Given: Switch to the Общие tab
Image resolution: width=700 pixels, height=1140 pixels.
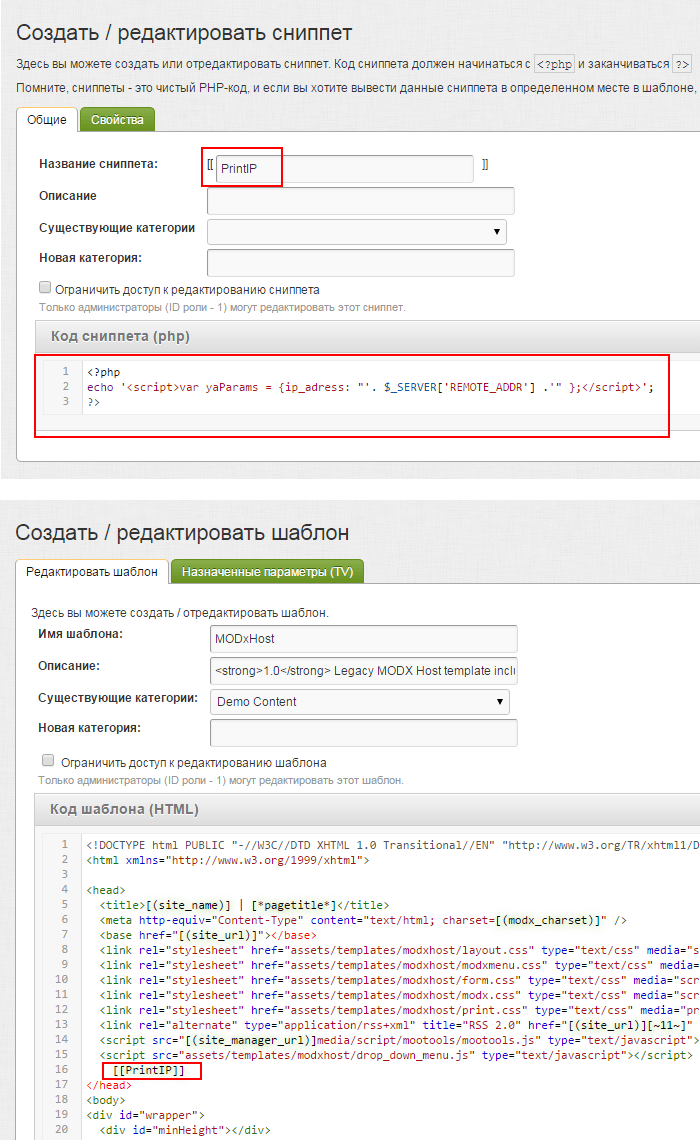Looking at the screenshot, I should tap(47, 119).
